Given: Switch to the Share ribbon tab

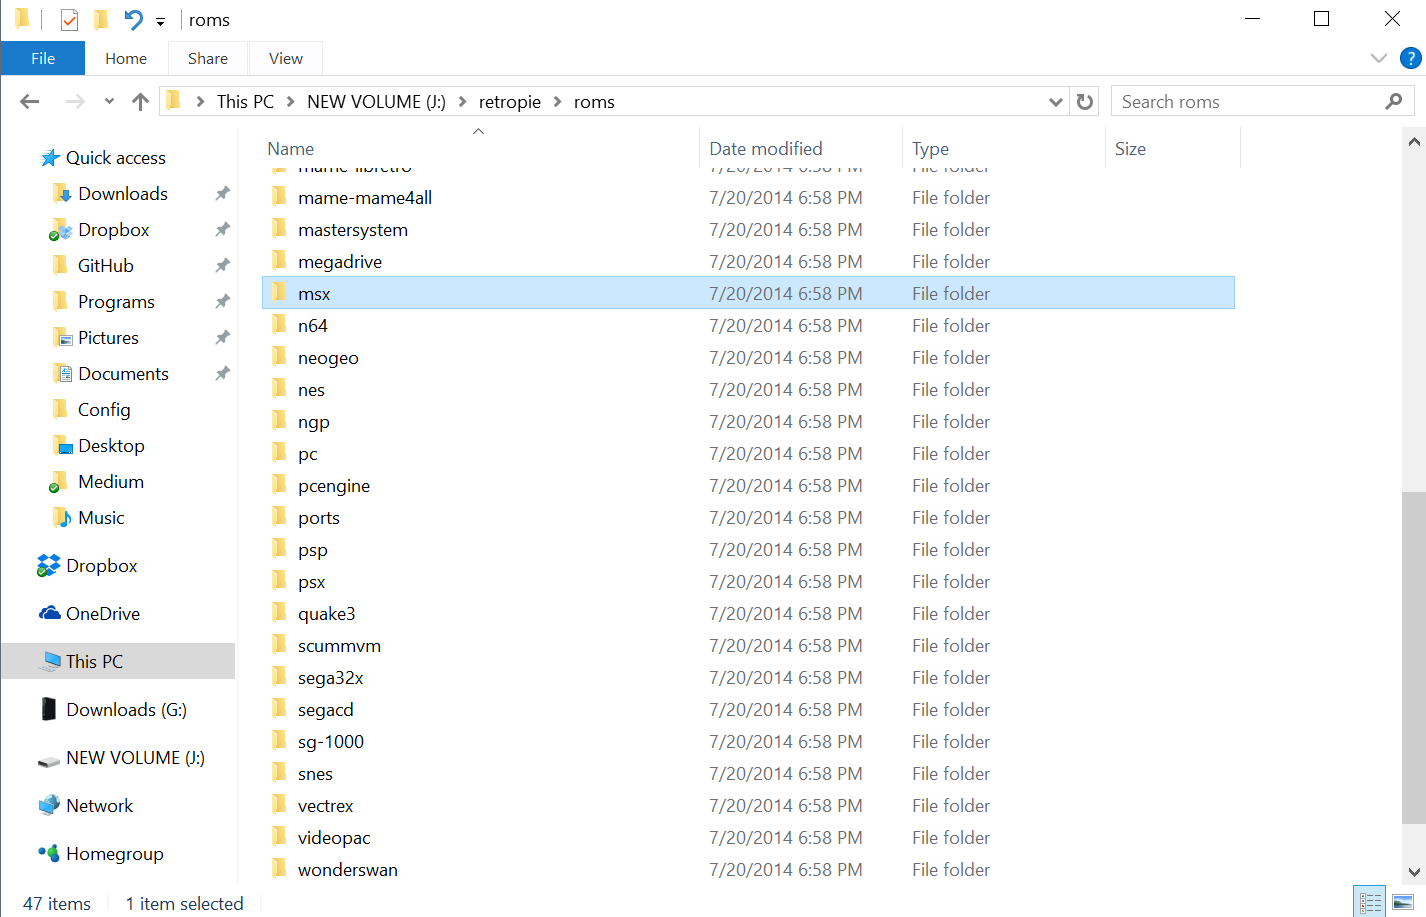Looking at the screenshot, I should (208, 59).
